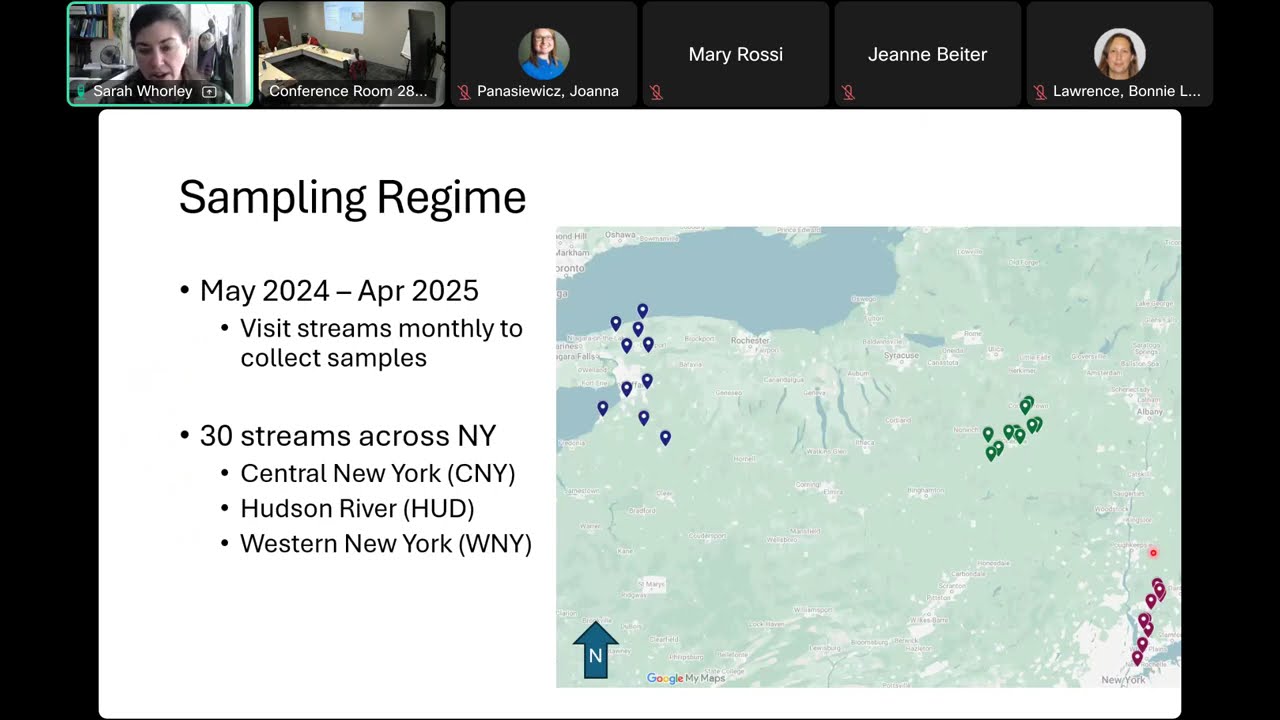The height and width of the screenshot is (720, 1280).
Task: Click the Sampling Regime slide title
Action: [352, 197]
